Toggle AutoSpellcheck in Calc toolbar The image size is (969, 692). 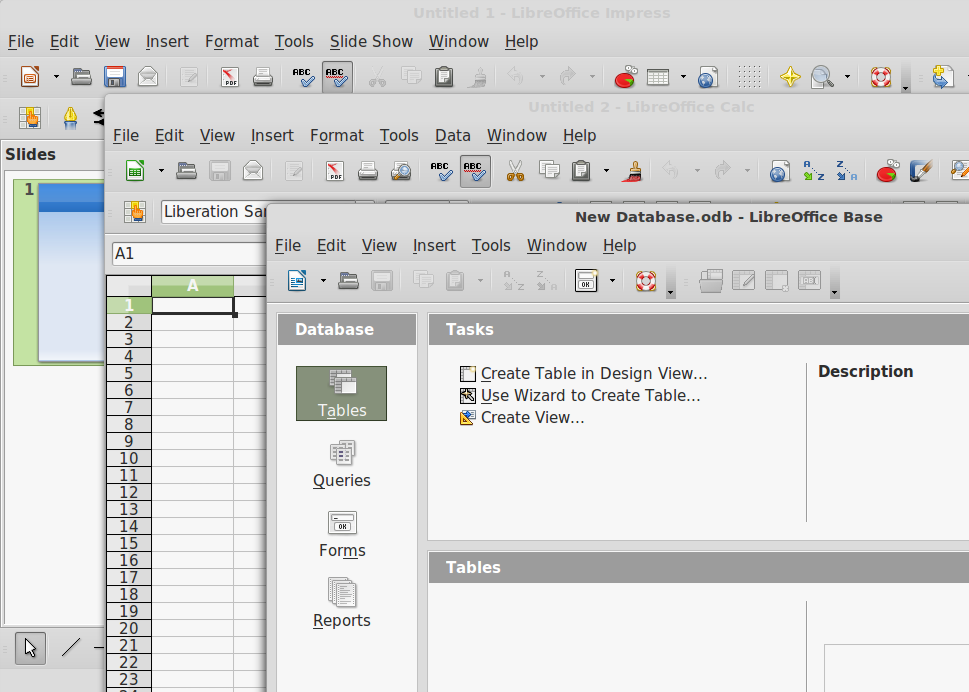tap(475, 171)
